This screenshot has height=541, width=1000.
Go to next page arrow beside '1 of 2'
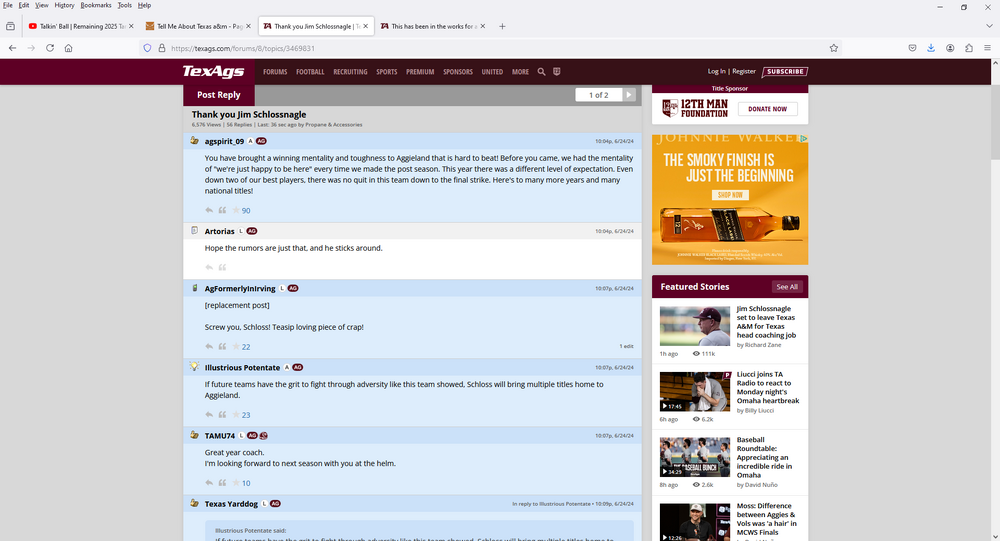click(629, 95)
